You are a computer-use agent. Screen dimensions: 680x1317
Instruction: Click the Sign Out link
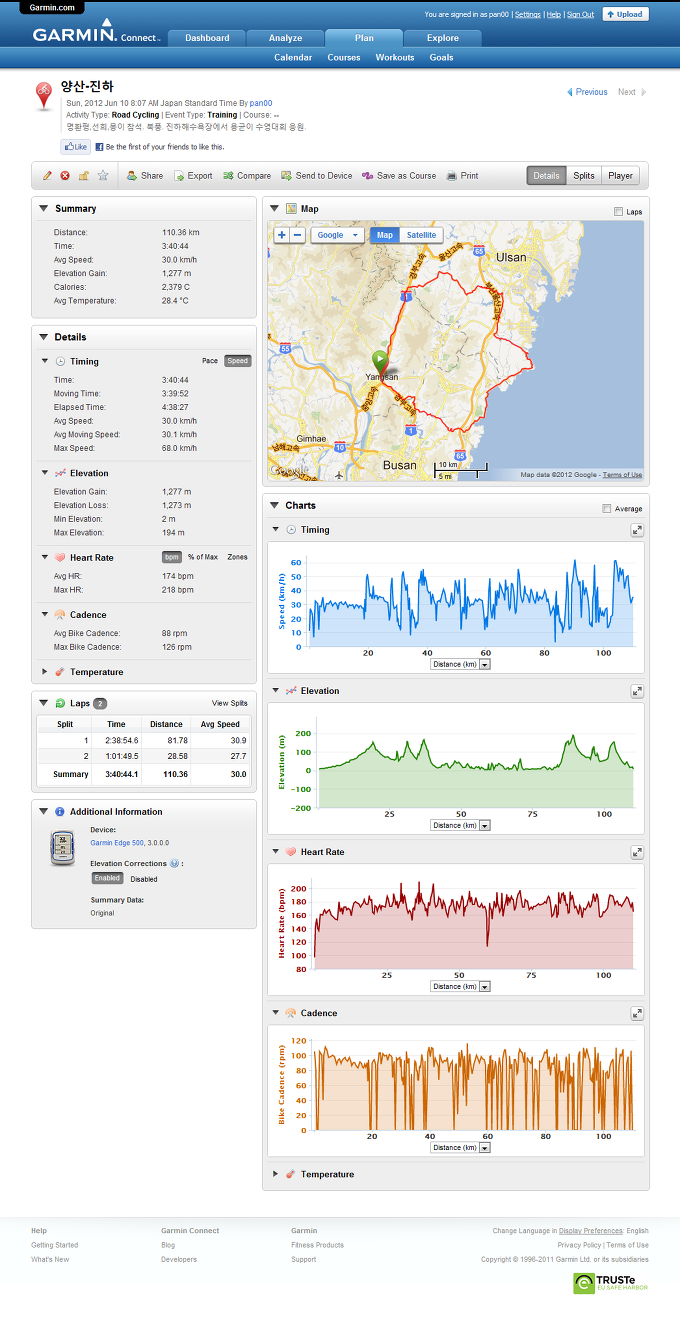(x=580, y=15)
